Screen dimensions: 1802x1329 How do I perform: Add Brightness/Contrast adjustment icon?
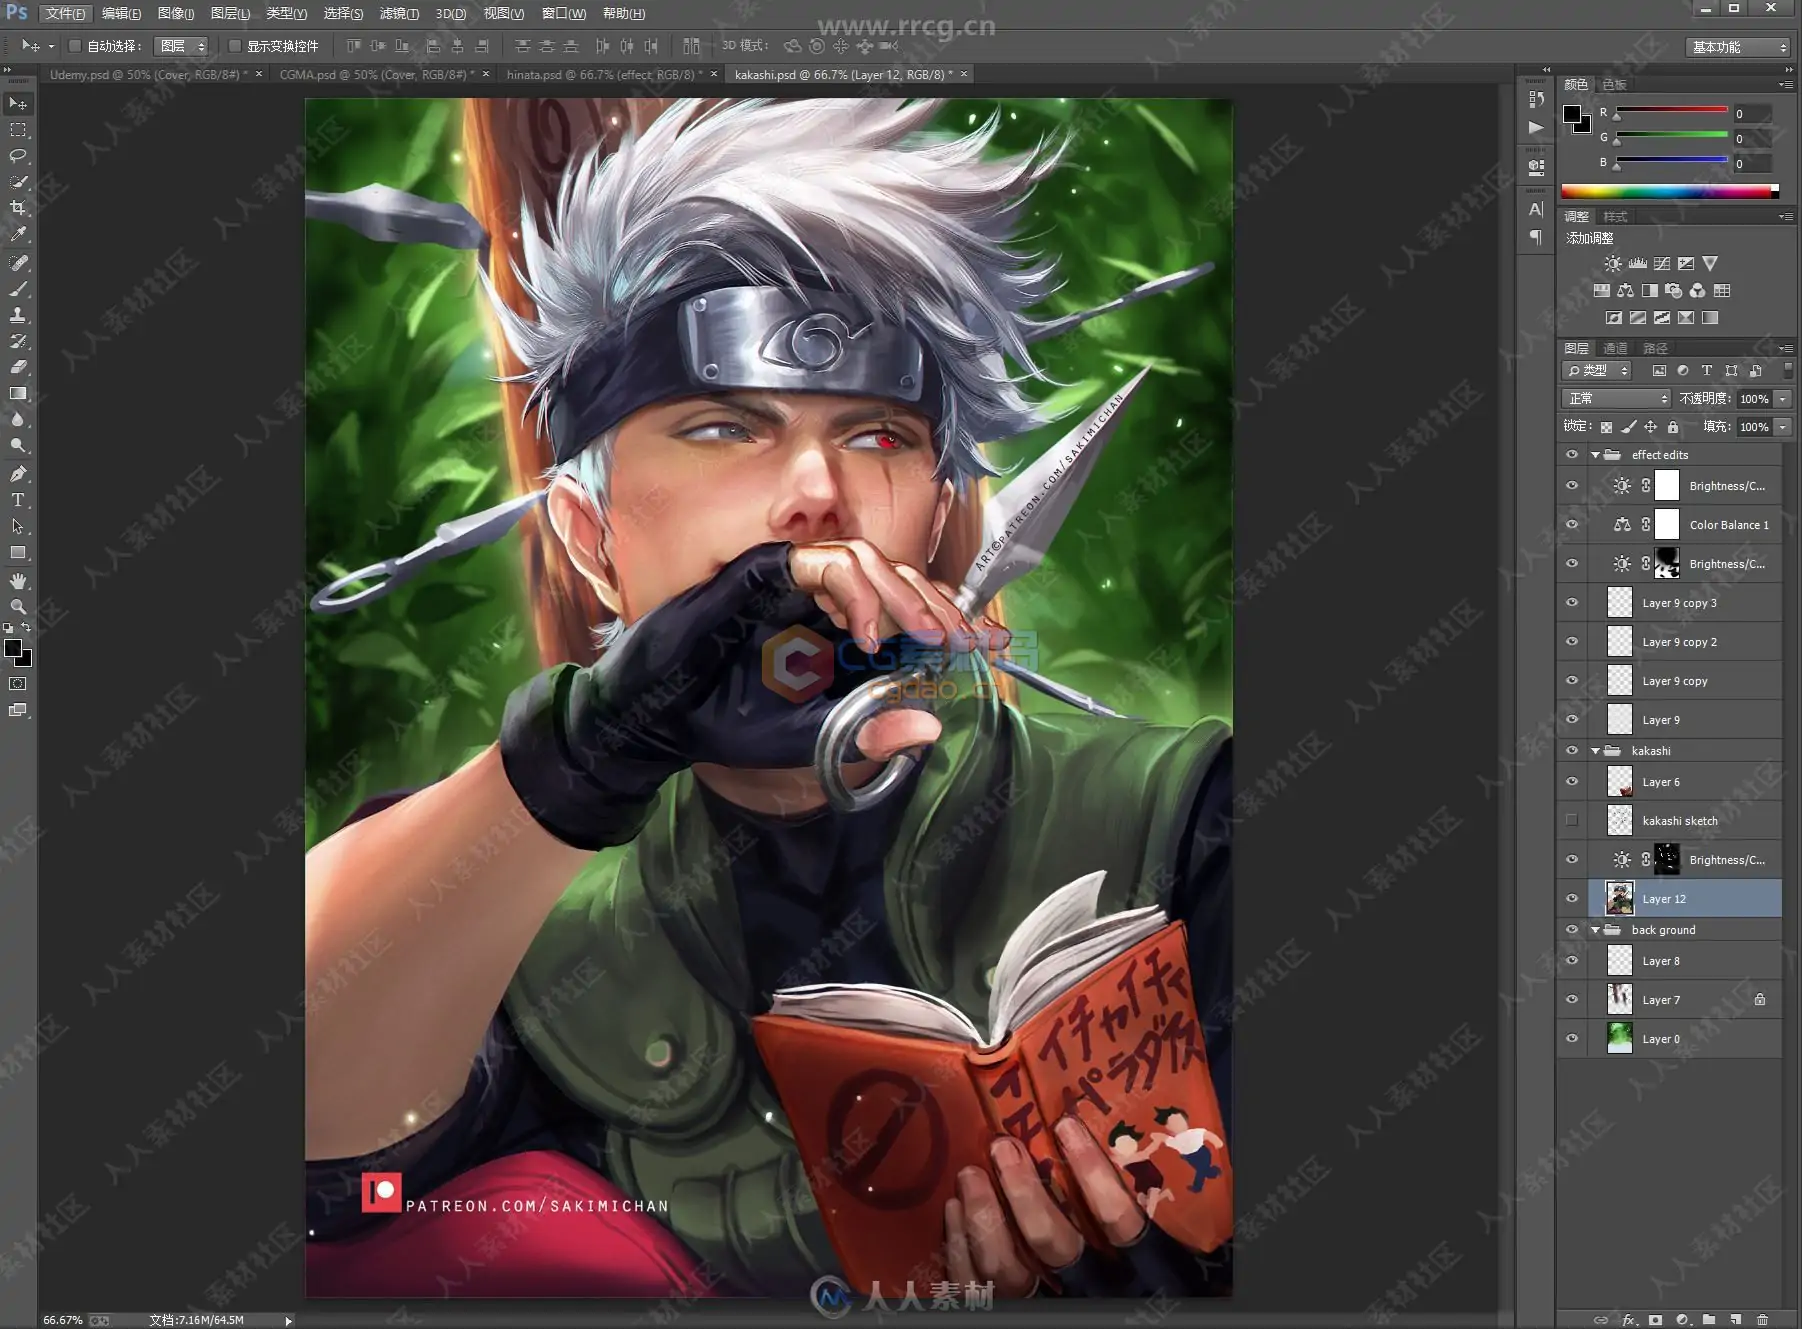(x=1613, y=264)
